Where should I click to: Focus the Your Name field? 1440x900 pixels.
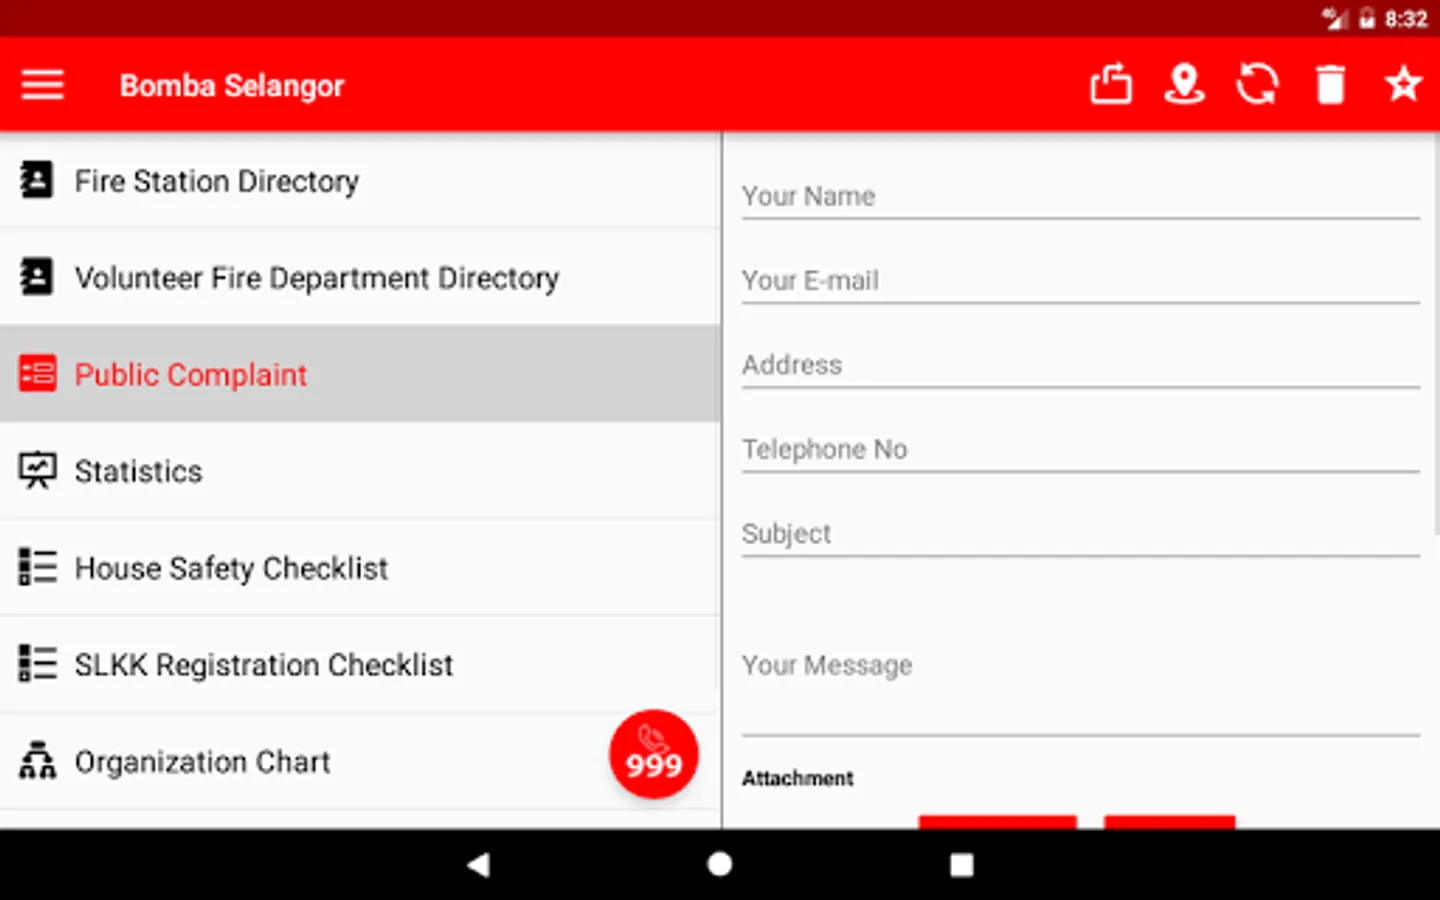pos(1080,196)
